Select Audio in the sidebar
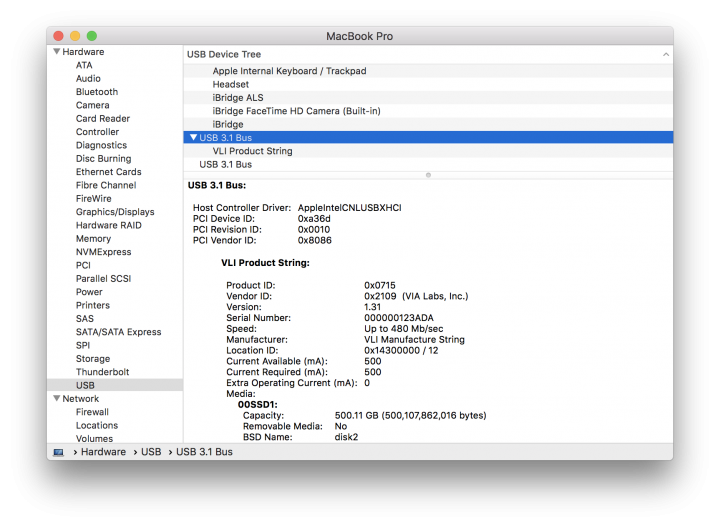720x527 pixels. point(88,78)
